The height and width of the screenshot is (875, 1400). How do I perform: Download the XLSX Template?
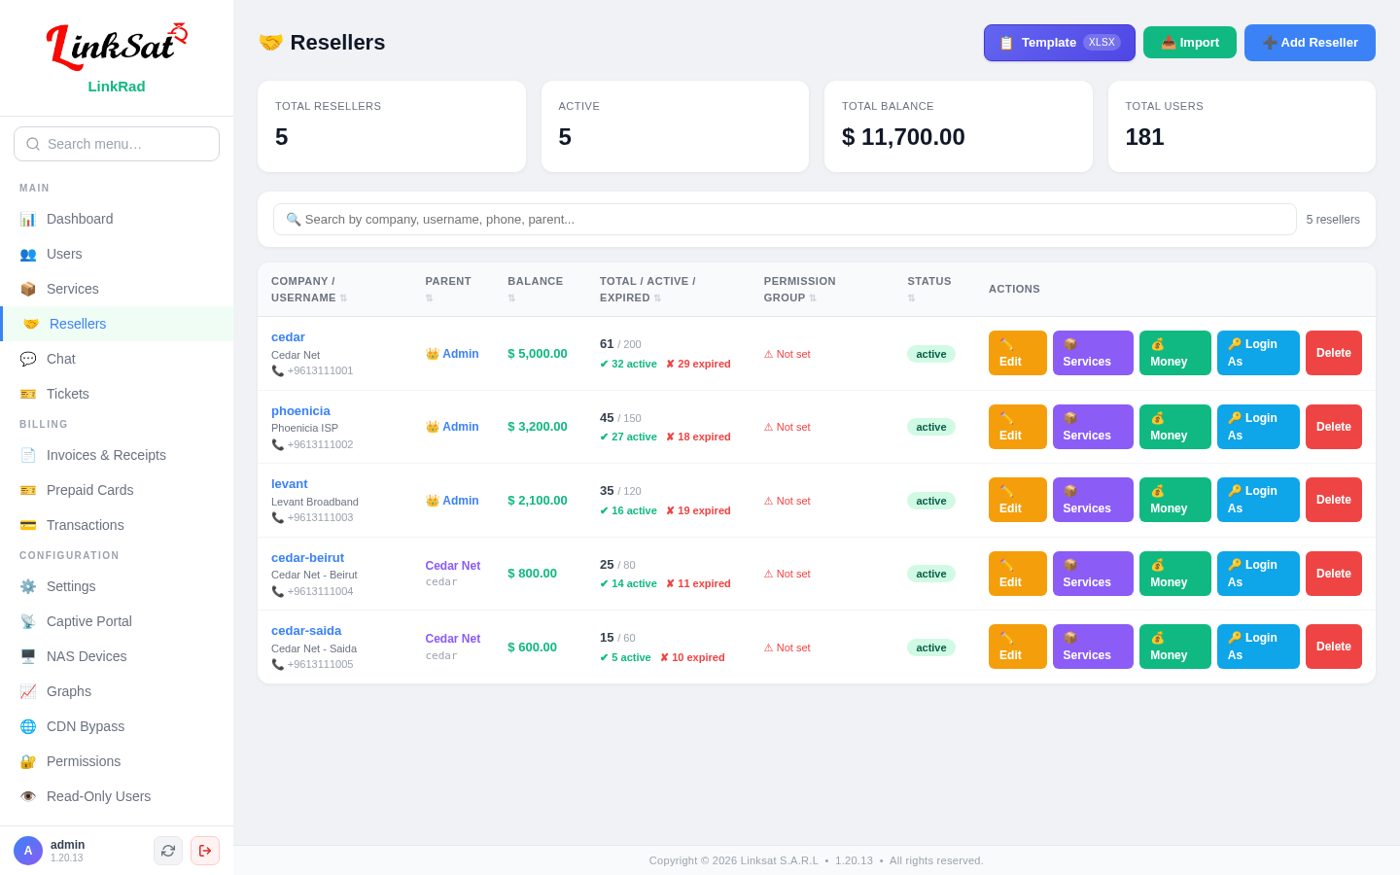[1059, 42]
